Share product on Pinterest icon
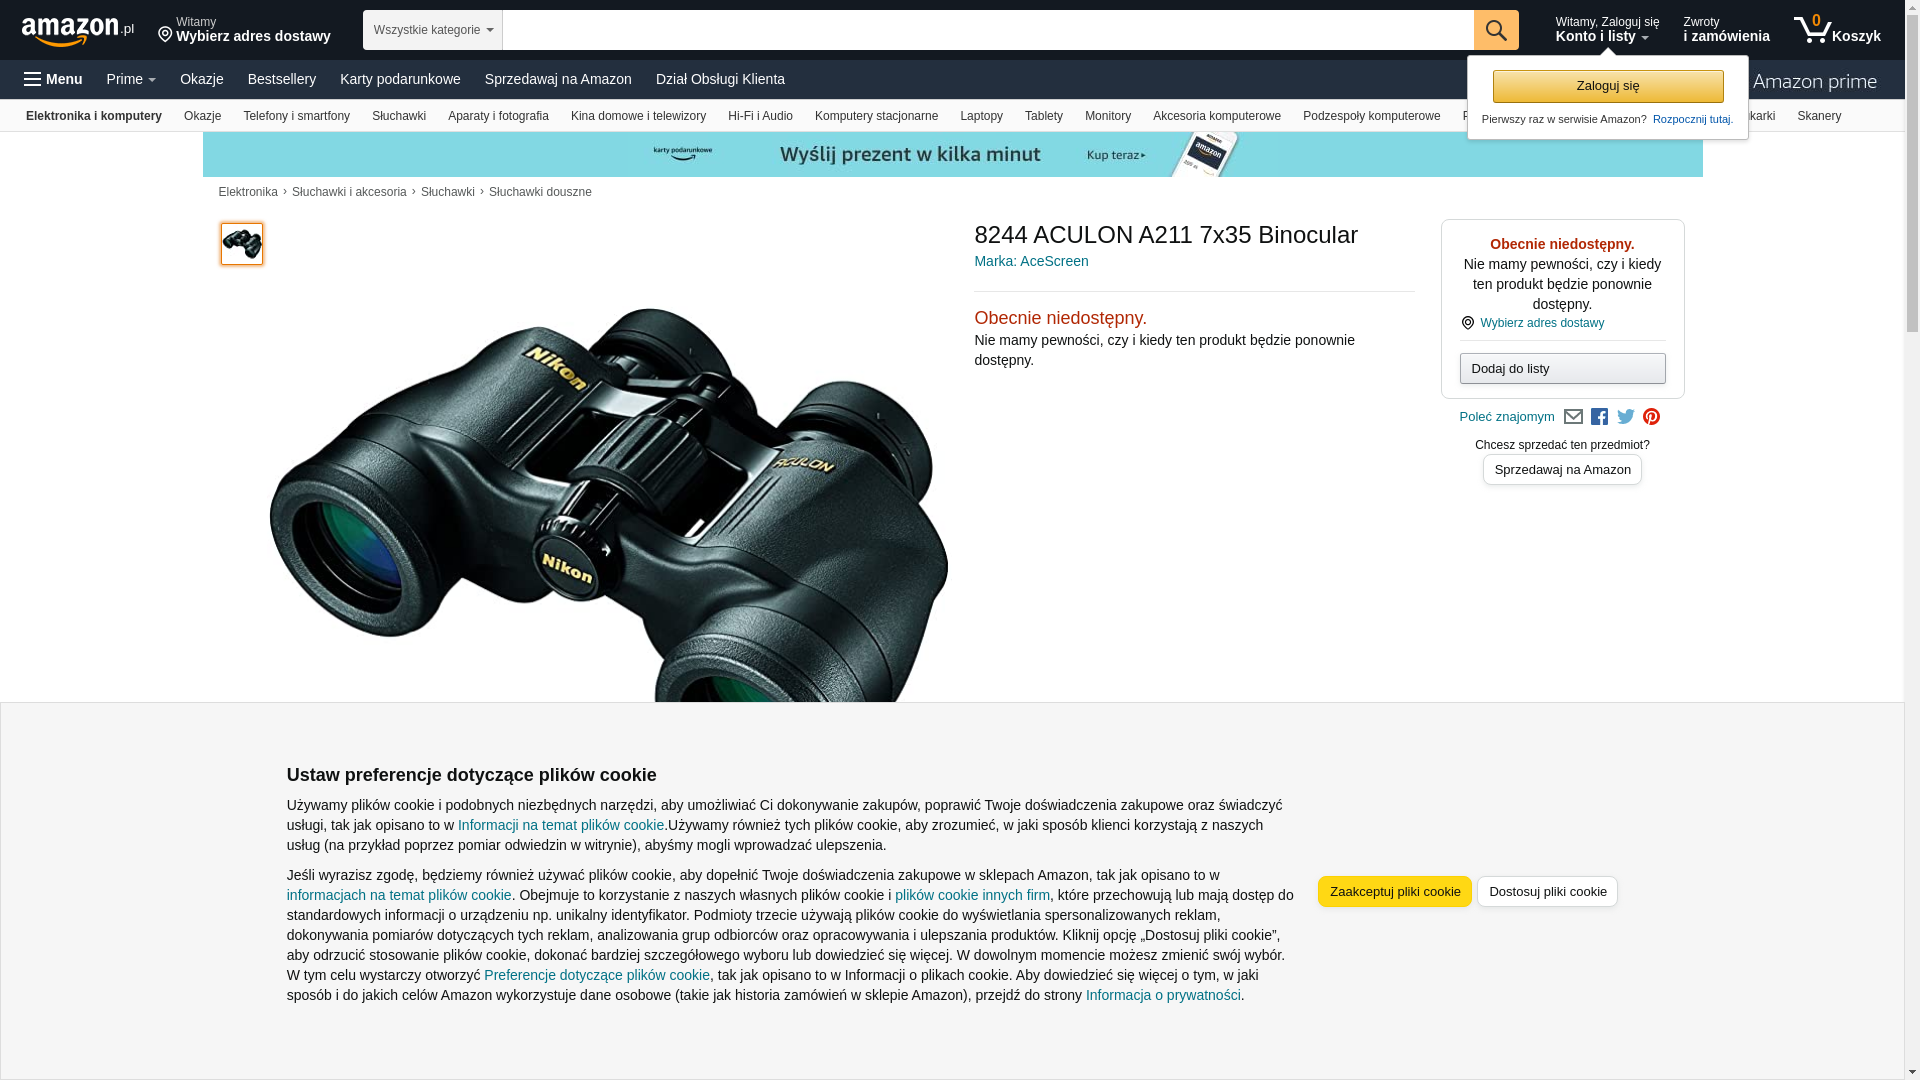Image resolution: width=1920 pixels, height=1080 pixels. pos(1651,417)
